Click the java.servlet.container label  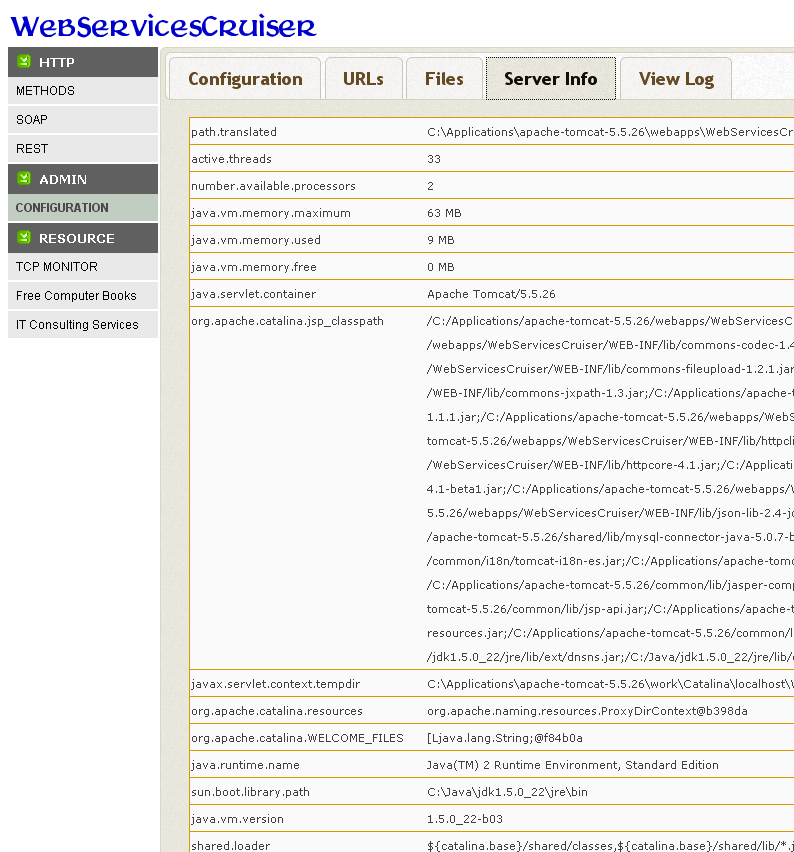coord(253,294)
